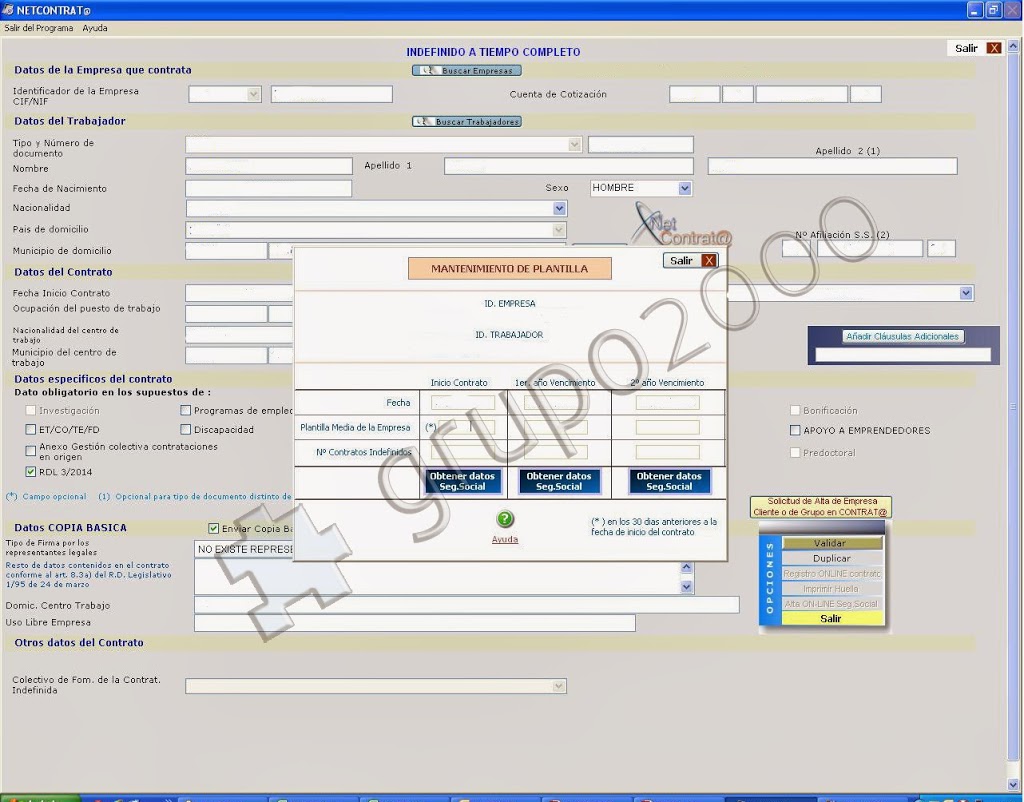Viewport: 1024px width, 802px height.
Task: Click the main window scroll-up arrow
Action: click(x=1013, y=46)
